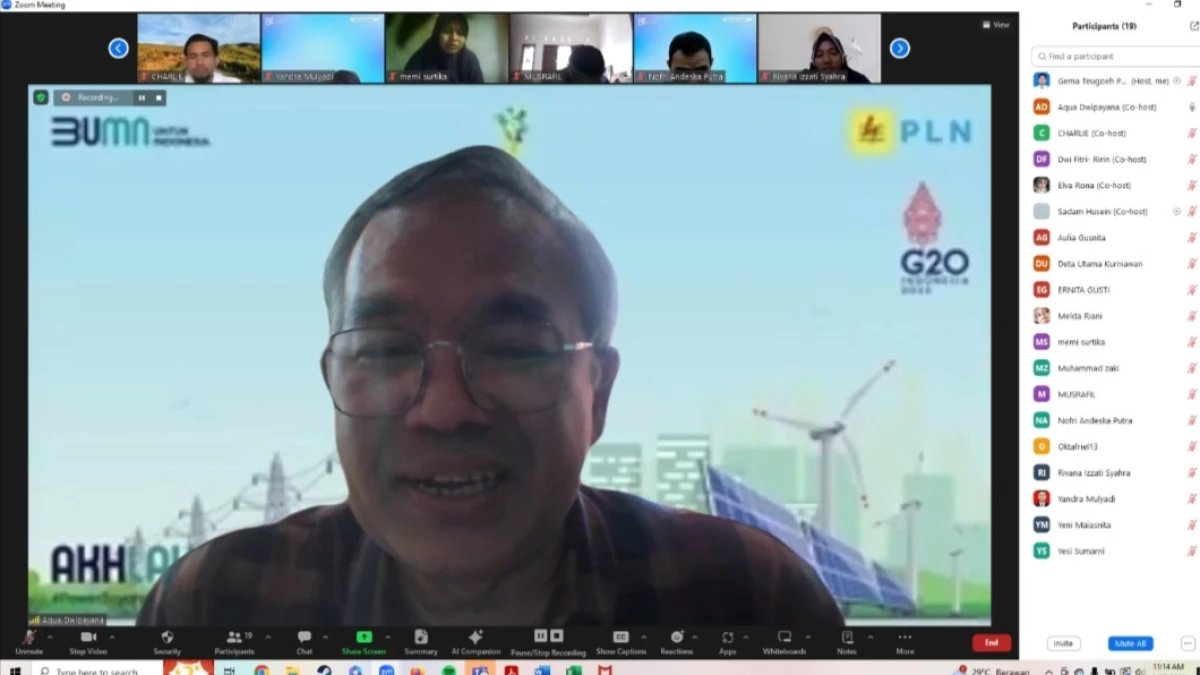Stop recording from the top recording indicator

[x=158, y=98]
